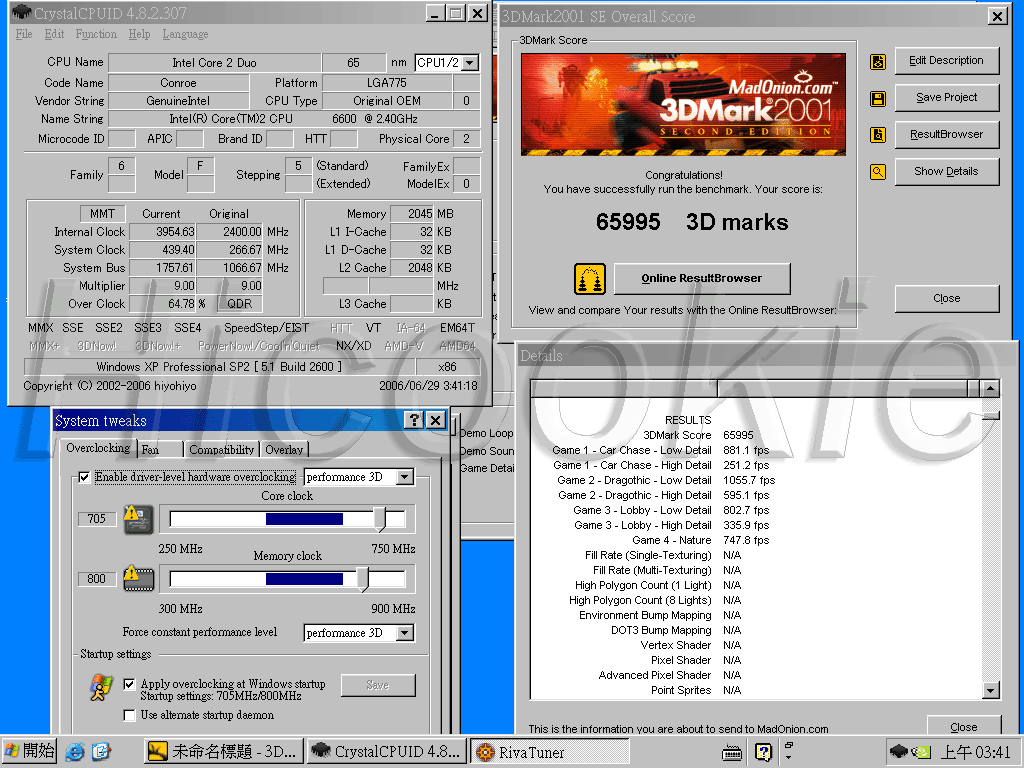
Task: Click the yellow Online ResultBrowser icon
Action: pos(590,279)
